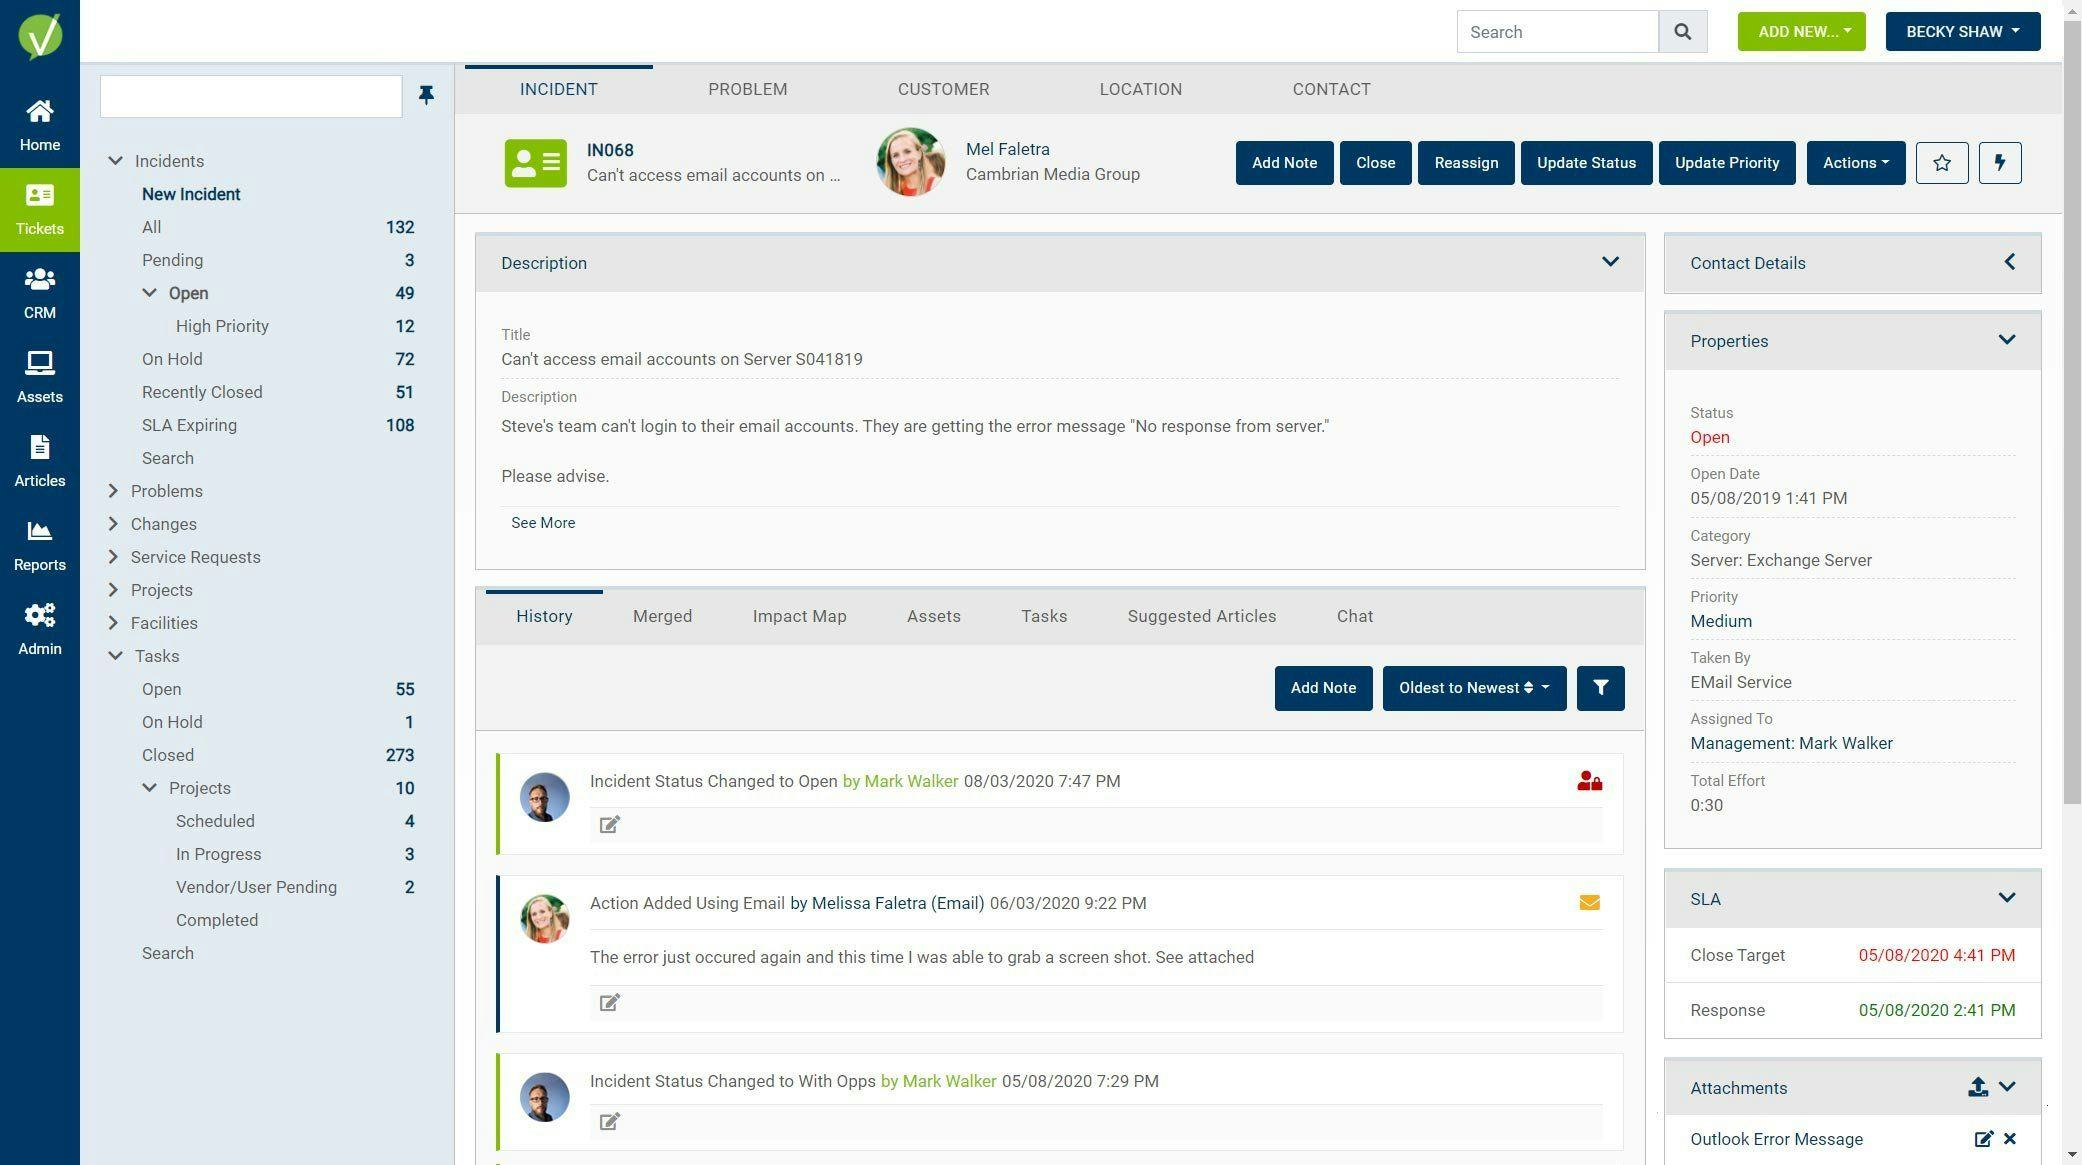Edit the Outlook Error Message attachment
This screenshot has height=1165, width=2082.
[1983, 1139]
